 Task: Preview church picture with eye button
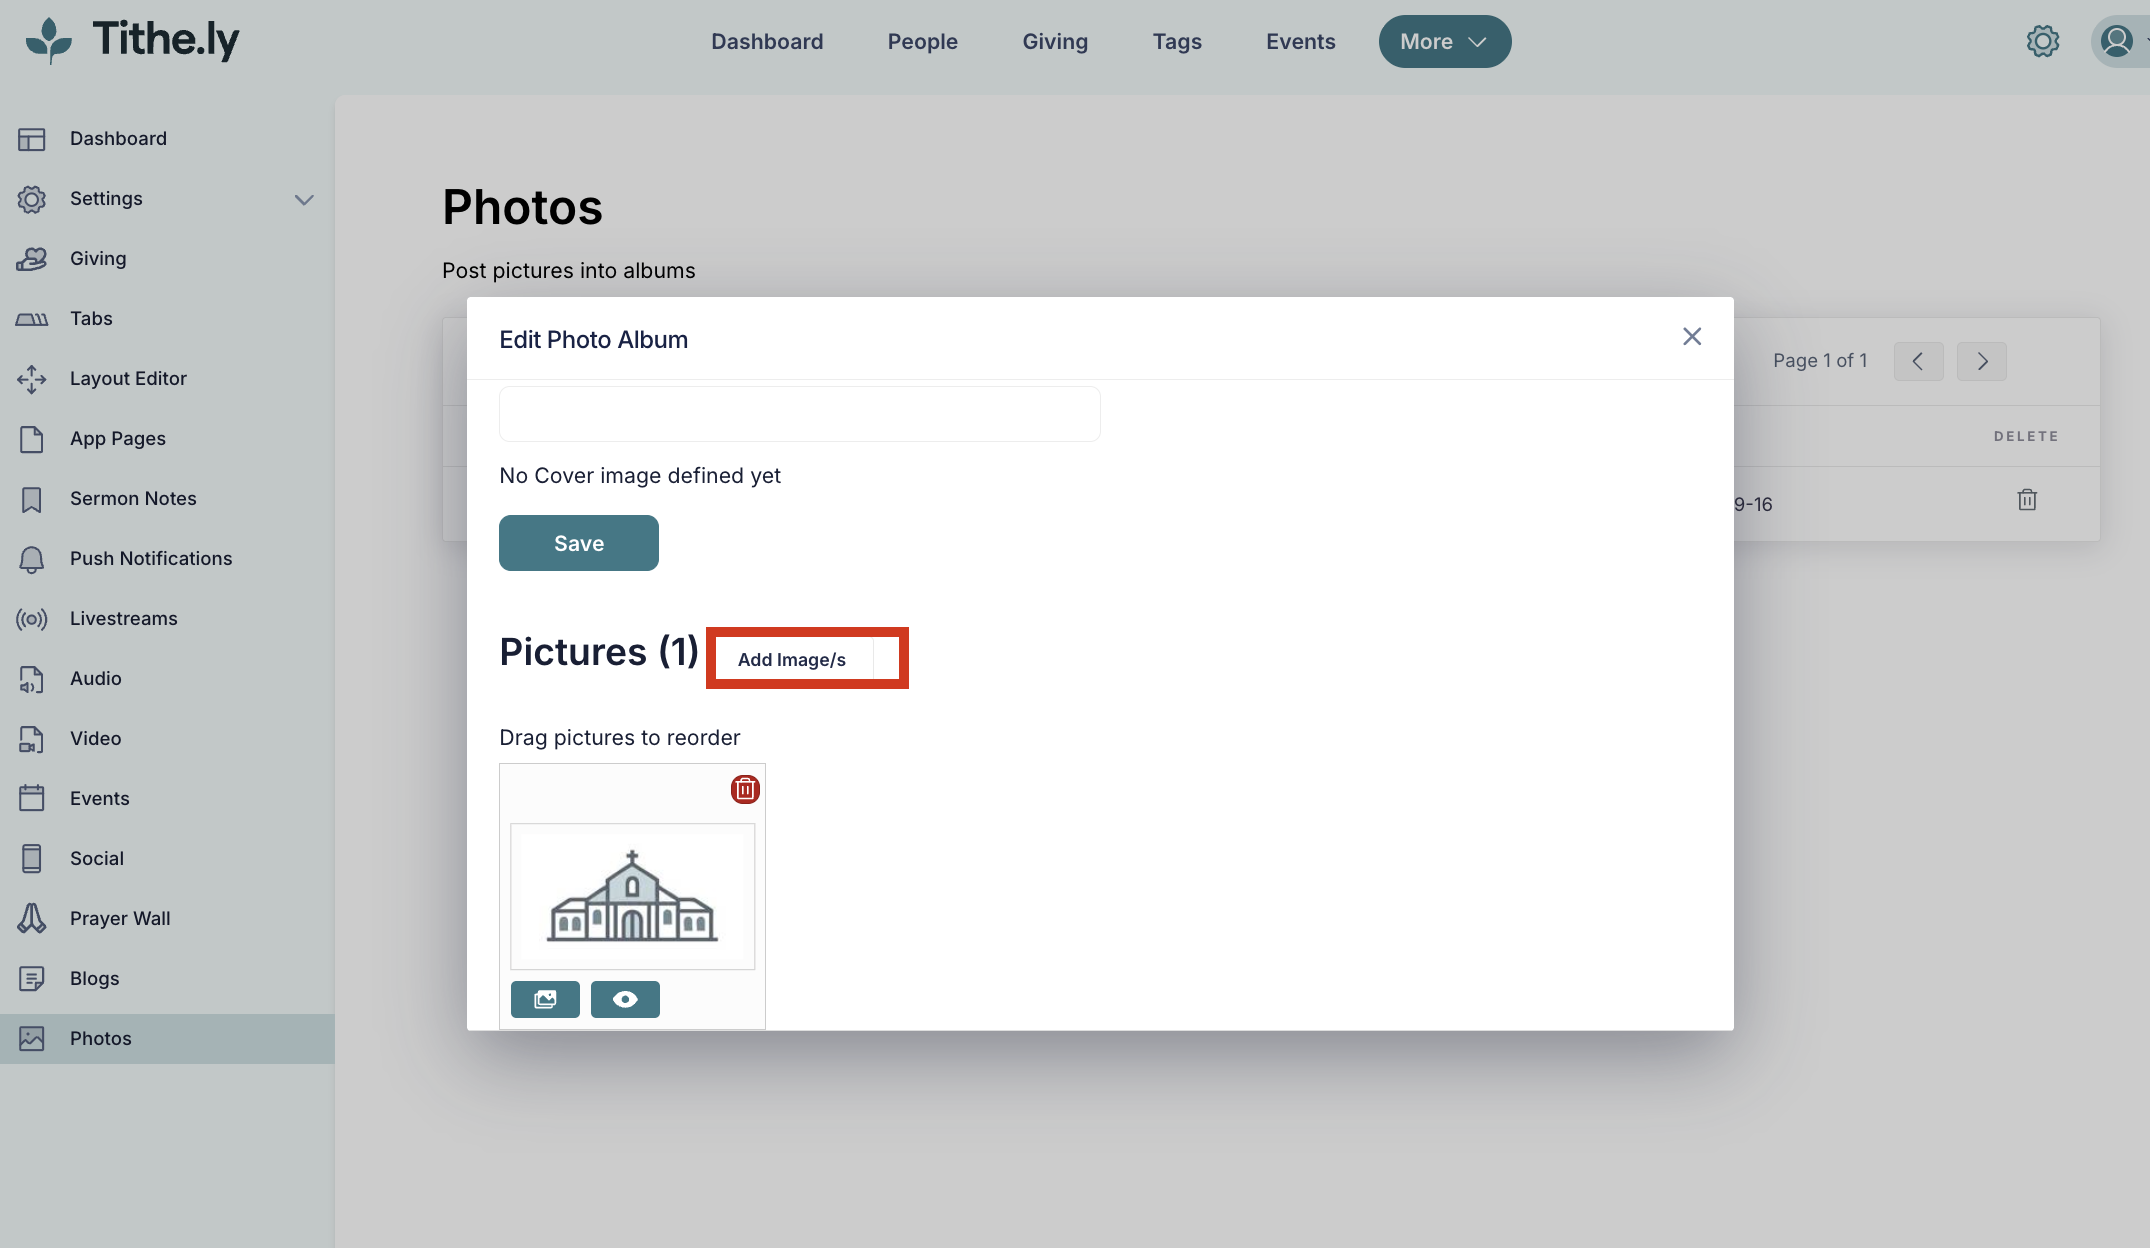coord(625,999)
